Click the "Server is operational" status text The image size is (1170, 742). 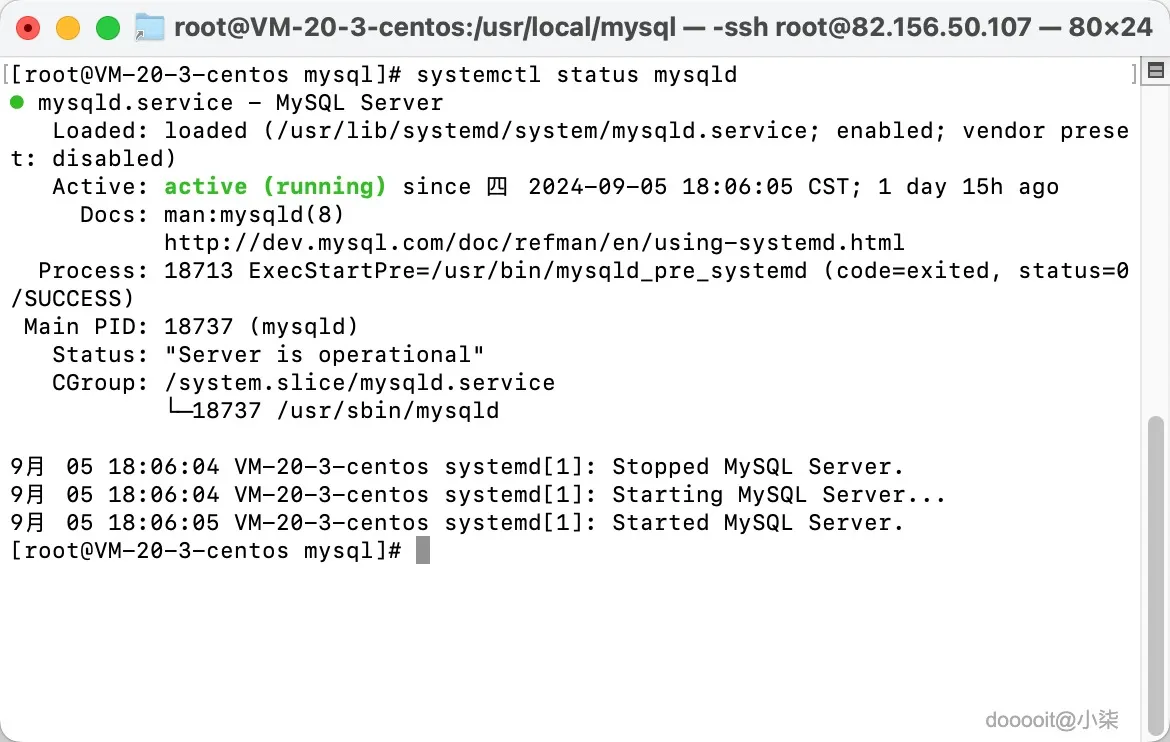pyautogui.click(x=324, y=354)
